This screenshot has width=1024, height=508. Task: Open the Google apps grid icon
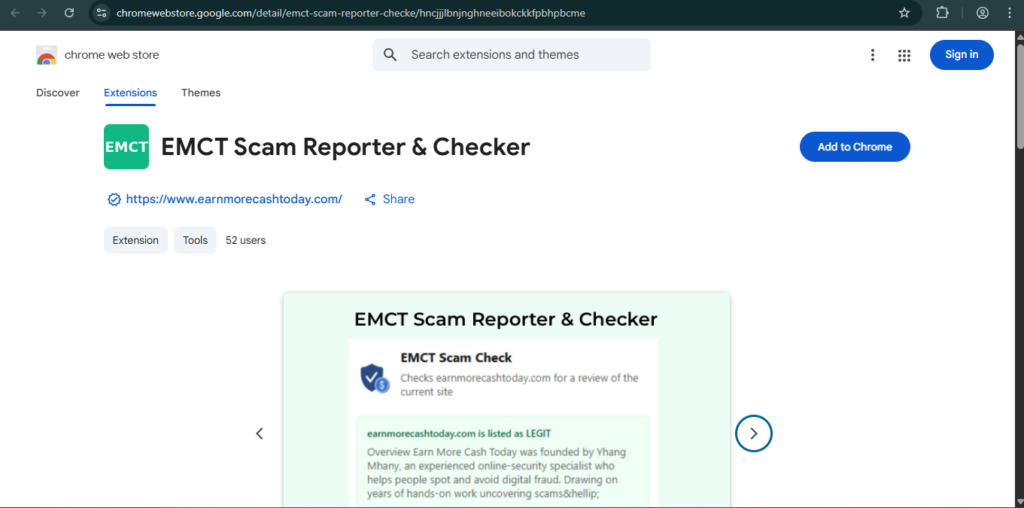tap(904, 56)
